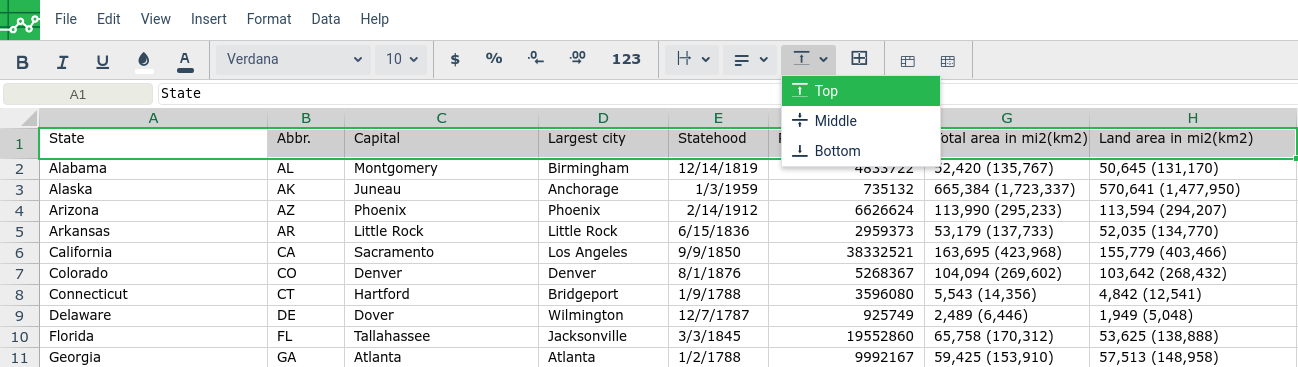Apply percent number format
The image size is (1298, 367).
[494, 59]
